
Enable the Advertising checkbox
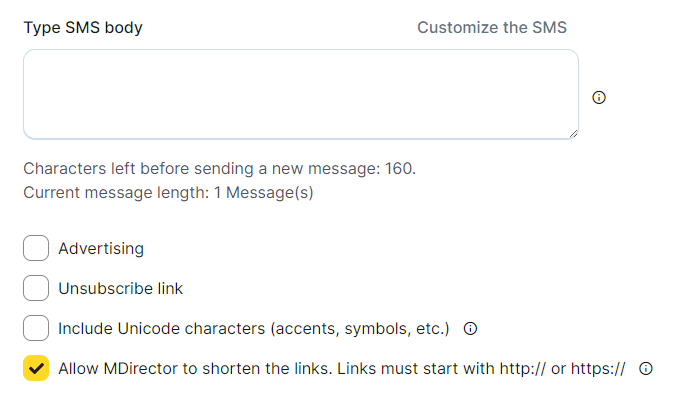click(x=36, y=248)
